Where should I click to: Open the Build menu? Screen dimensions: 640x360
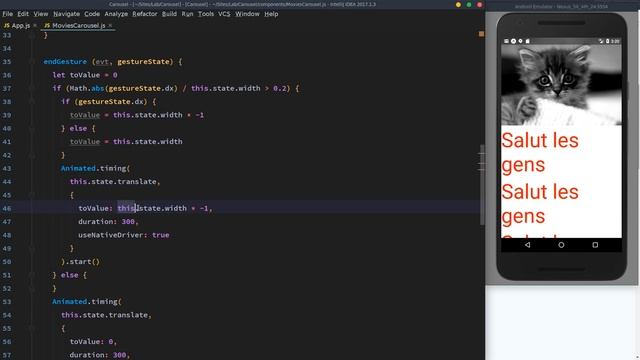tap(169, 14)
